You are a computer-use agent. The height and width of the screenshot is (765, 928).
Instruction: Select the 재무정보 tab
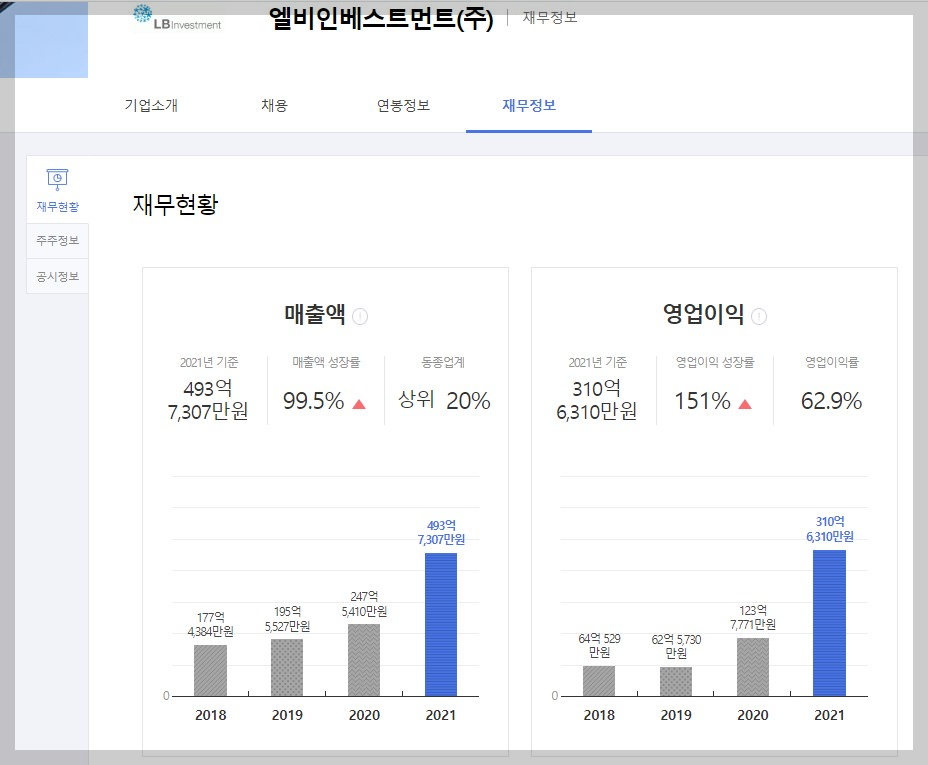(x=529, y=105)
